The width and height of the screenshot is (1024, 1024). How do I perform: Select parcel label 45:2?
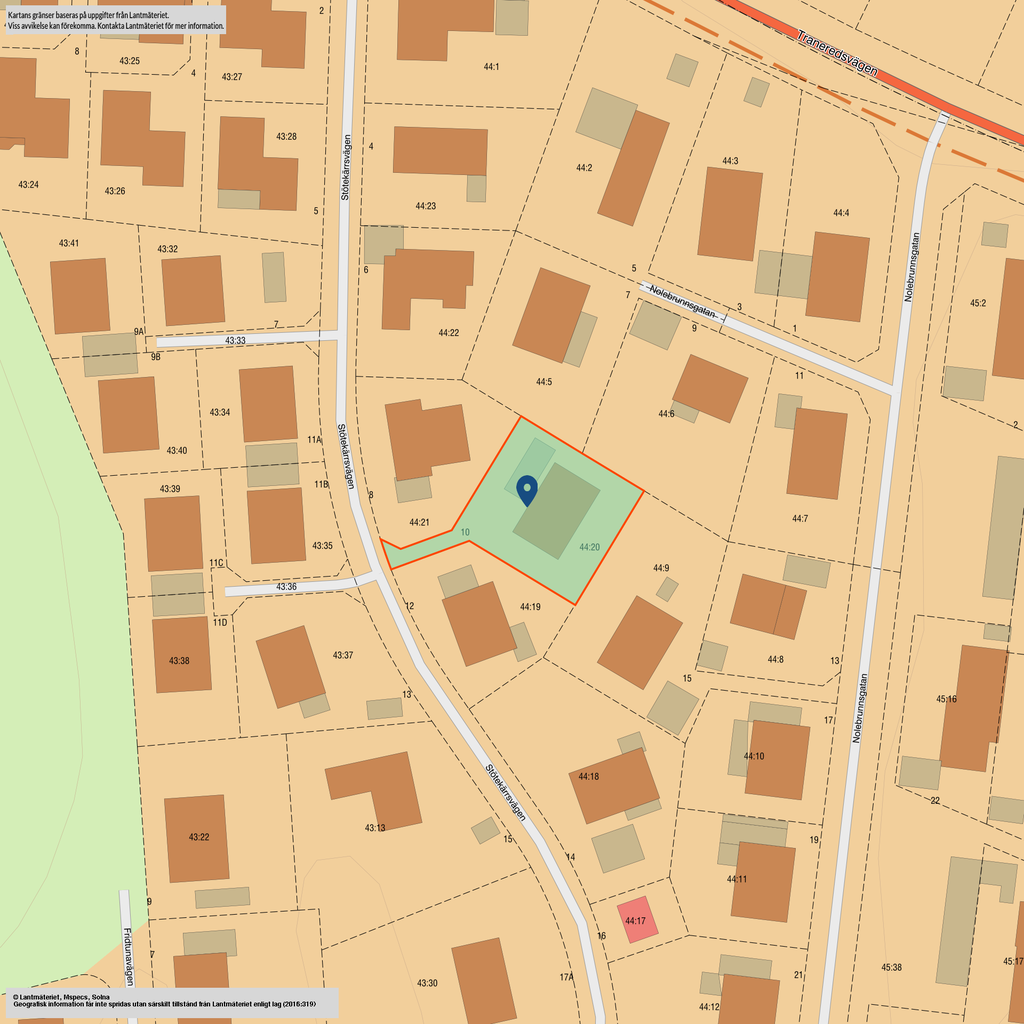click(978, 303)
